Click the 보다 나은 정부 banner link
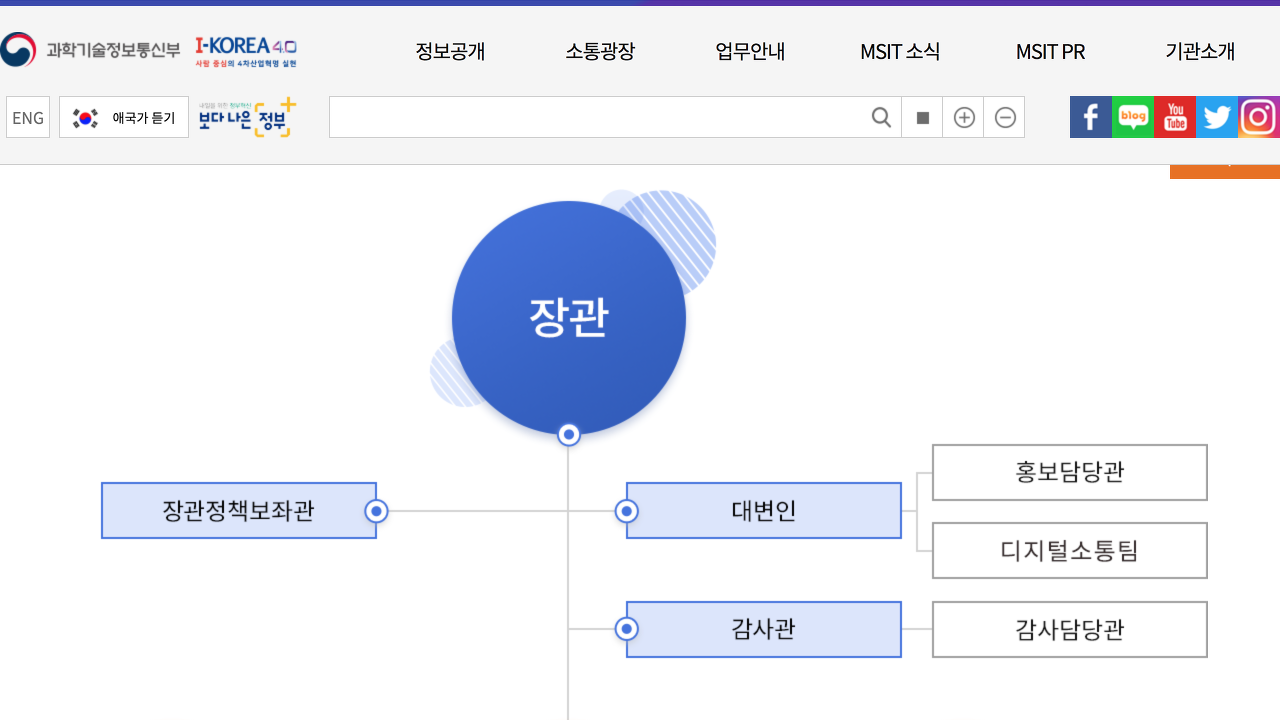 tap(245, 117)
